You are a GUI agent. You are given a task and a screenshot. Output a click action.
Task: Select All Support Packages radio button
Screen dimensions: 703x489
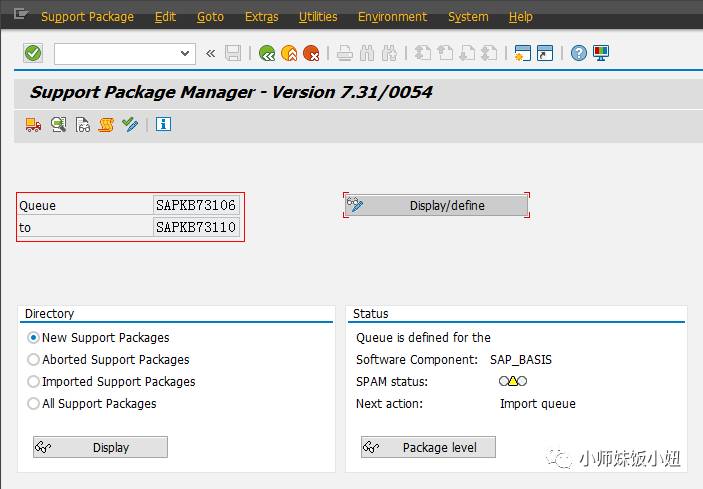34,404
